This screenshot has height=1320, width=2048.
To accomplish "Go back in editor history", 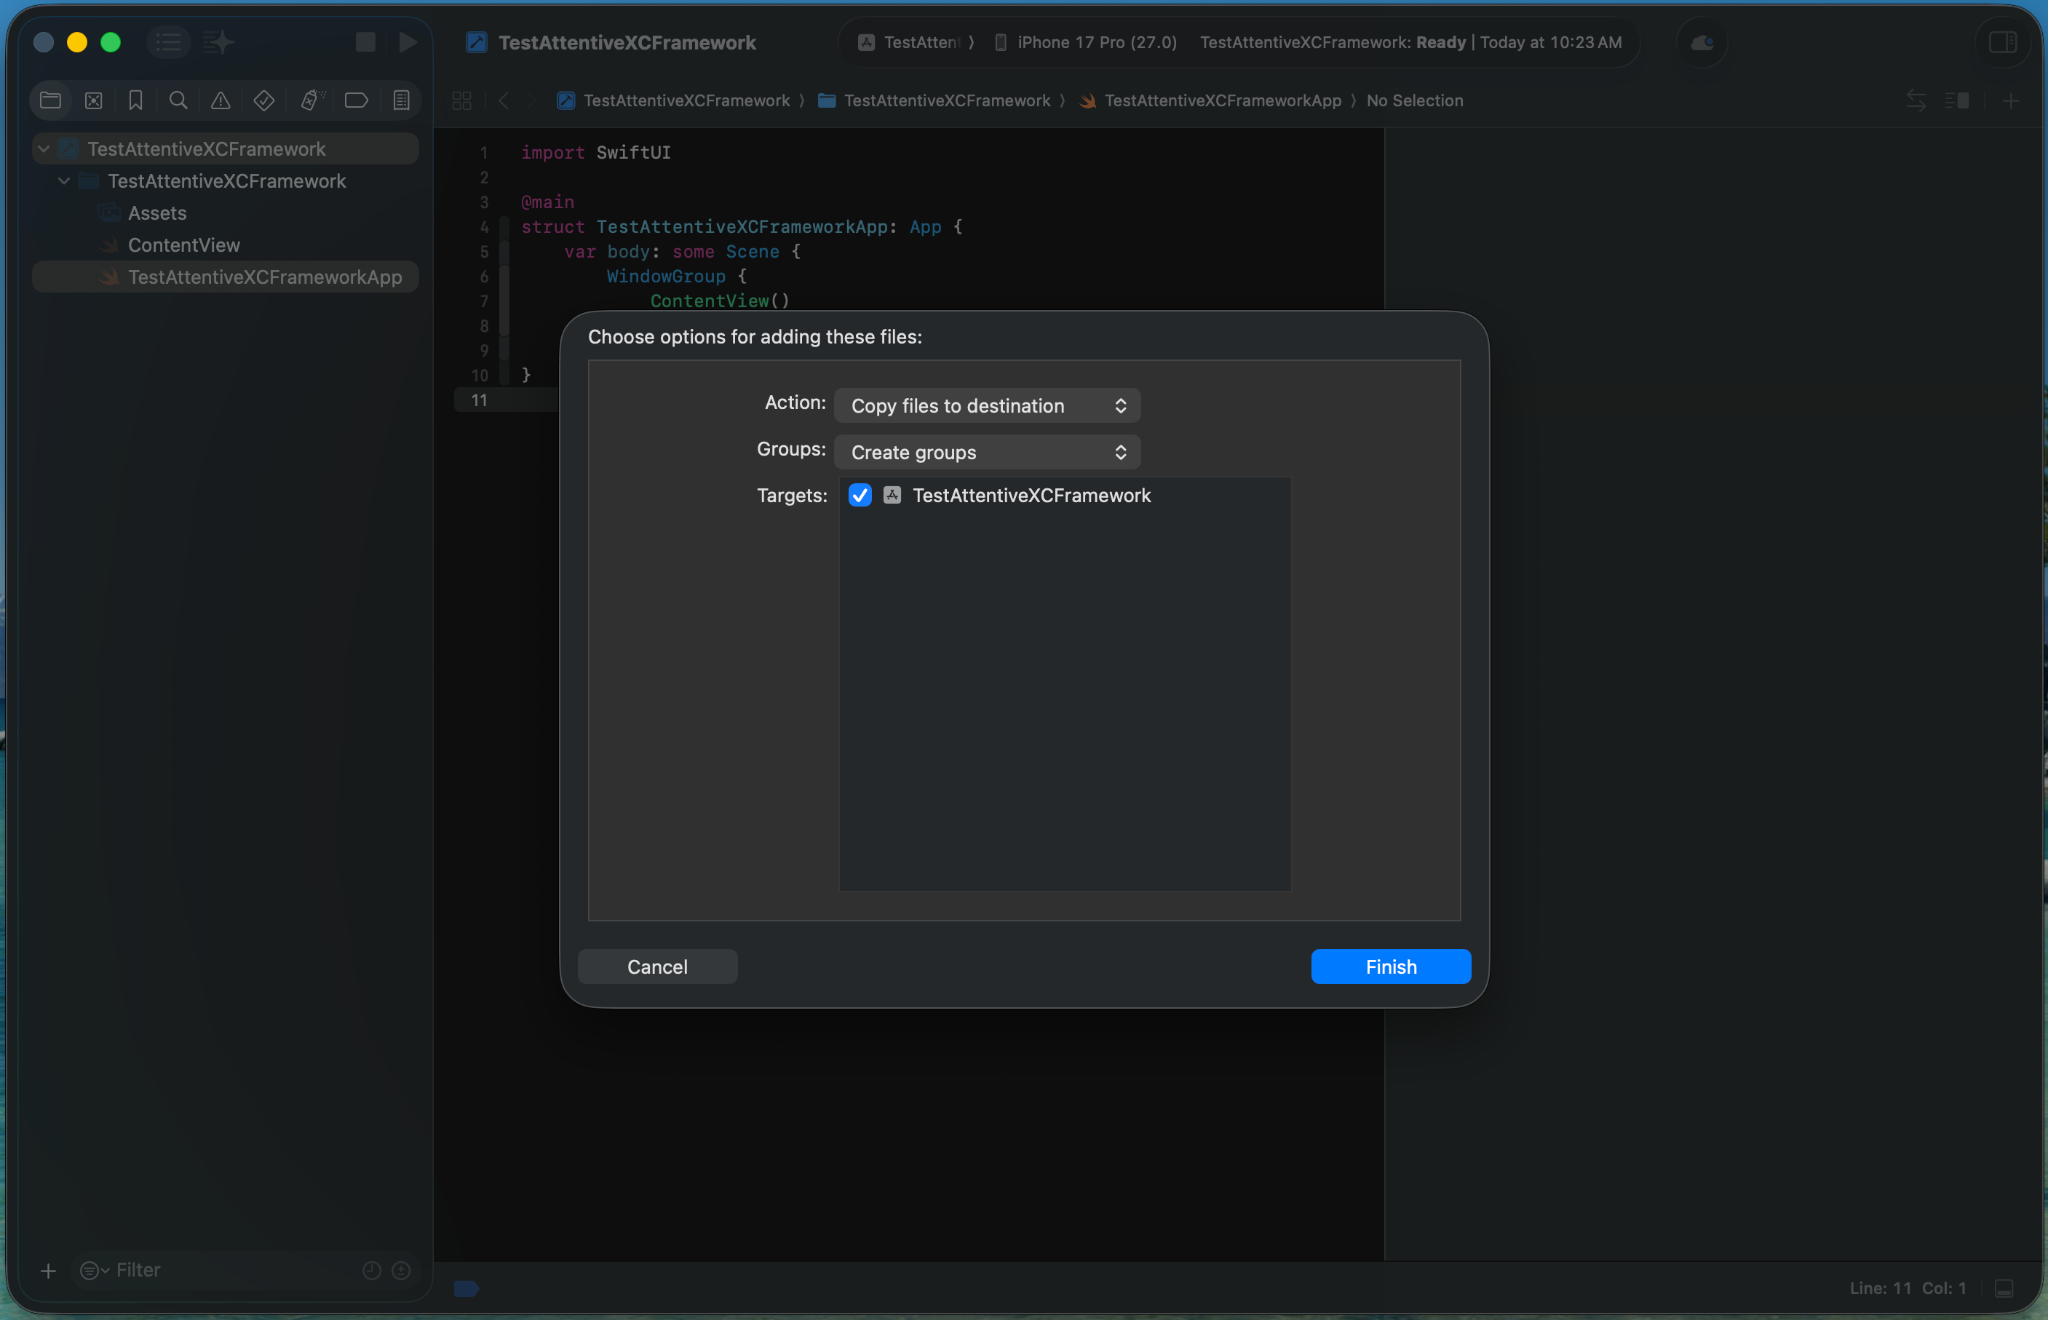I will [504, 100].
